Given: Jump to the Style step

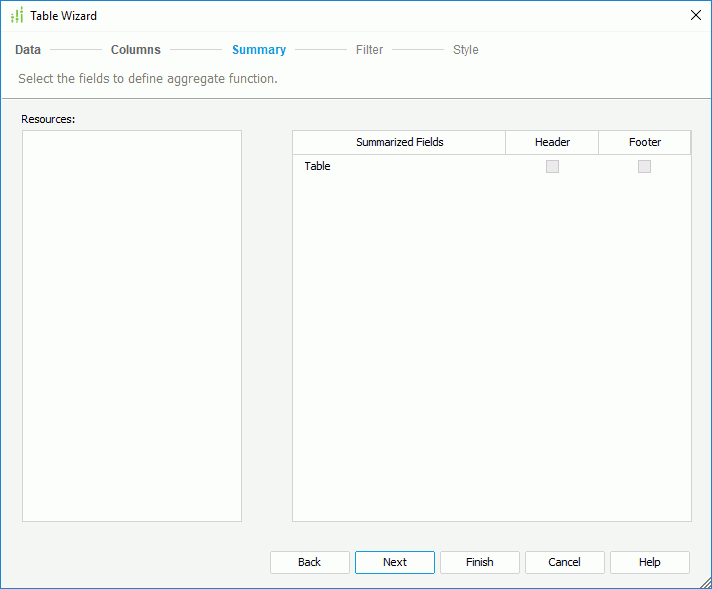Looking at the screenshot, I should coord(465,49).
